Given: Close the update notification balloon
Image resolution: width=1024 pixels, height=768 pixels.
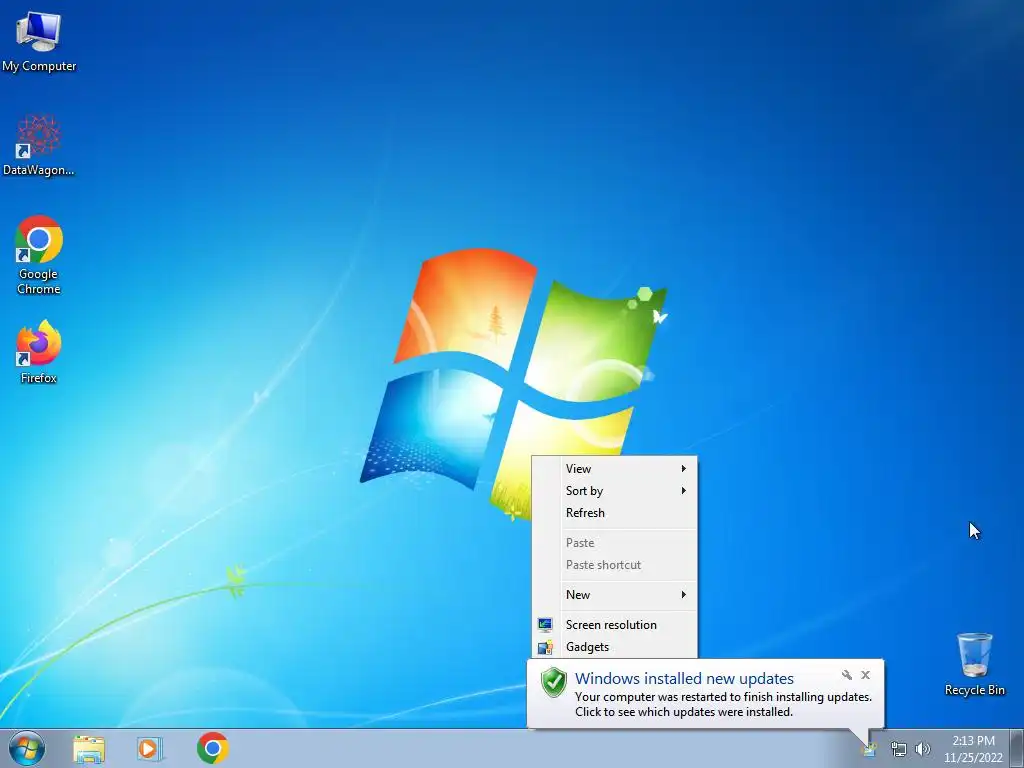Looking at the screenshot, I should [865, 675].
